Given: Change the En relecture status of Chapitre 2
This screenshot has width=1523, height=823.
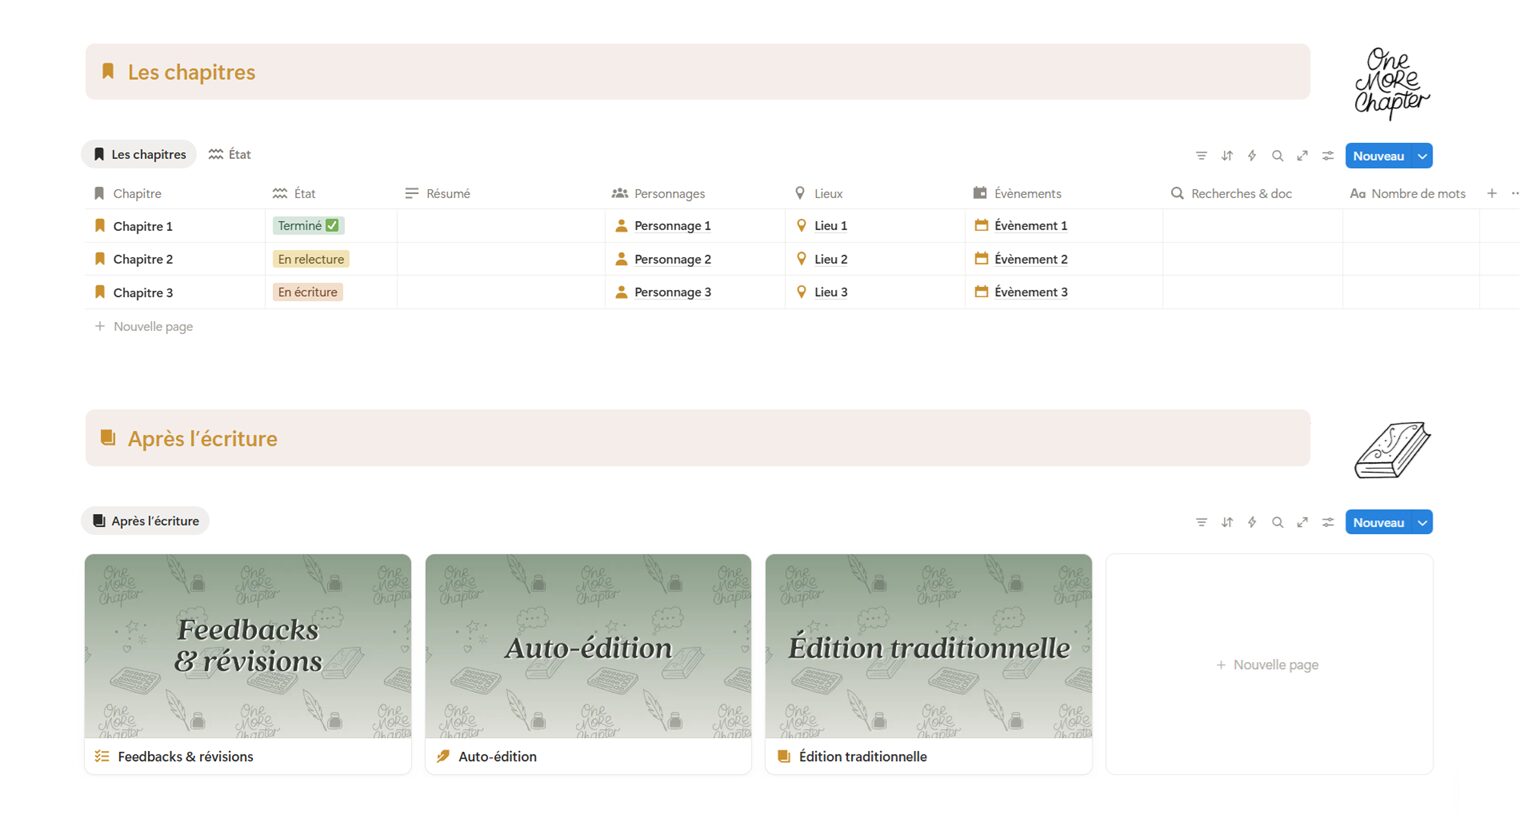Looking at the screenshot, I should coord(311,259).
